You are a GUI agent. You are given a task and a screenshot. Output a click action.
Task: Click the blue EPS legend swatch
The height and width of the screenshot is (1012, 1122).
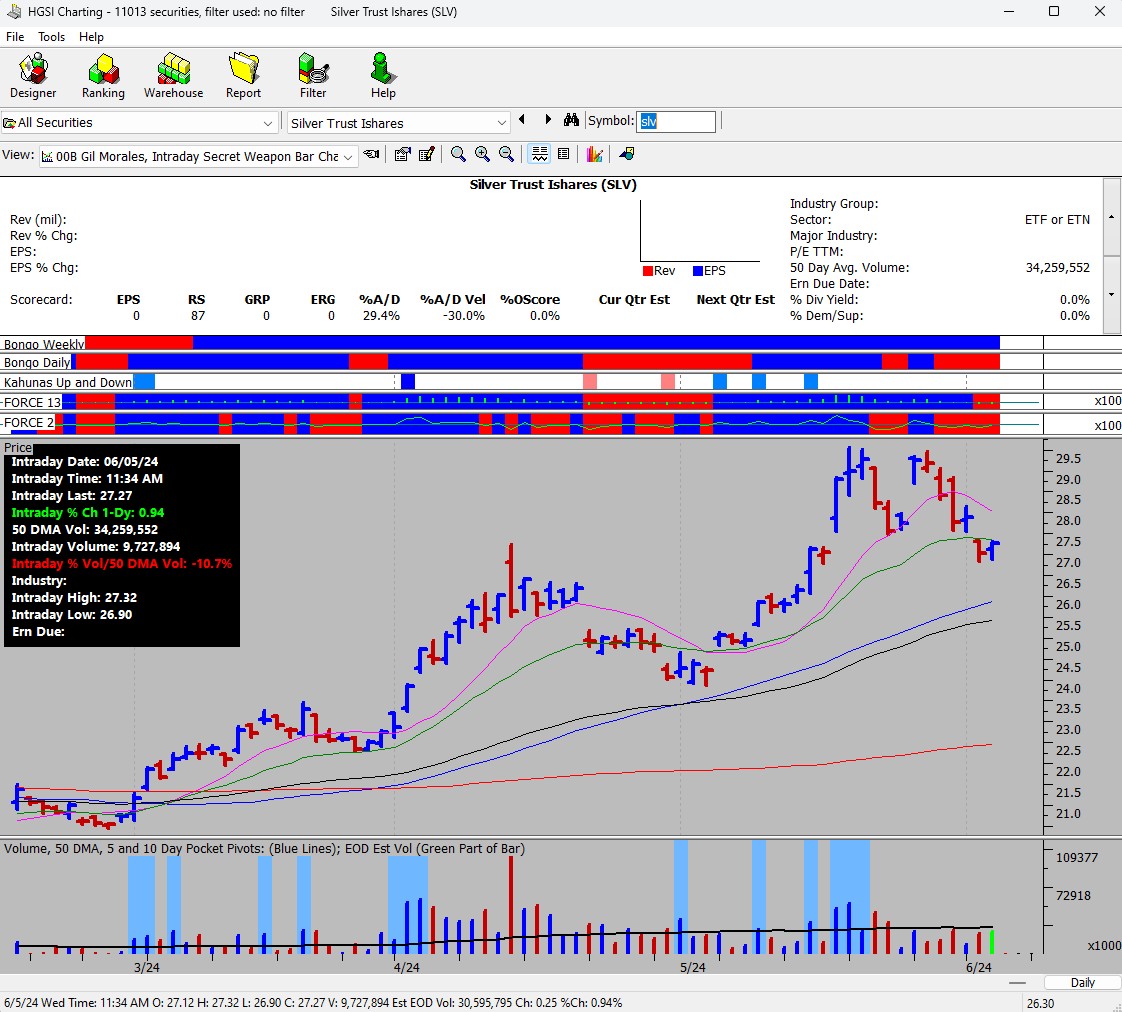click(x=698, y=271)
